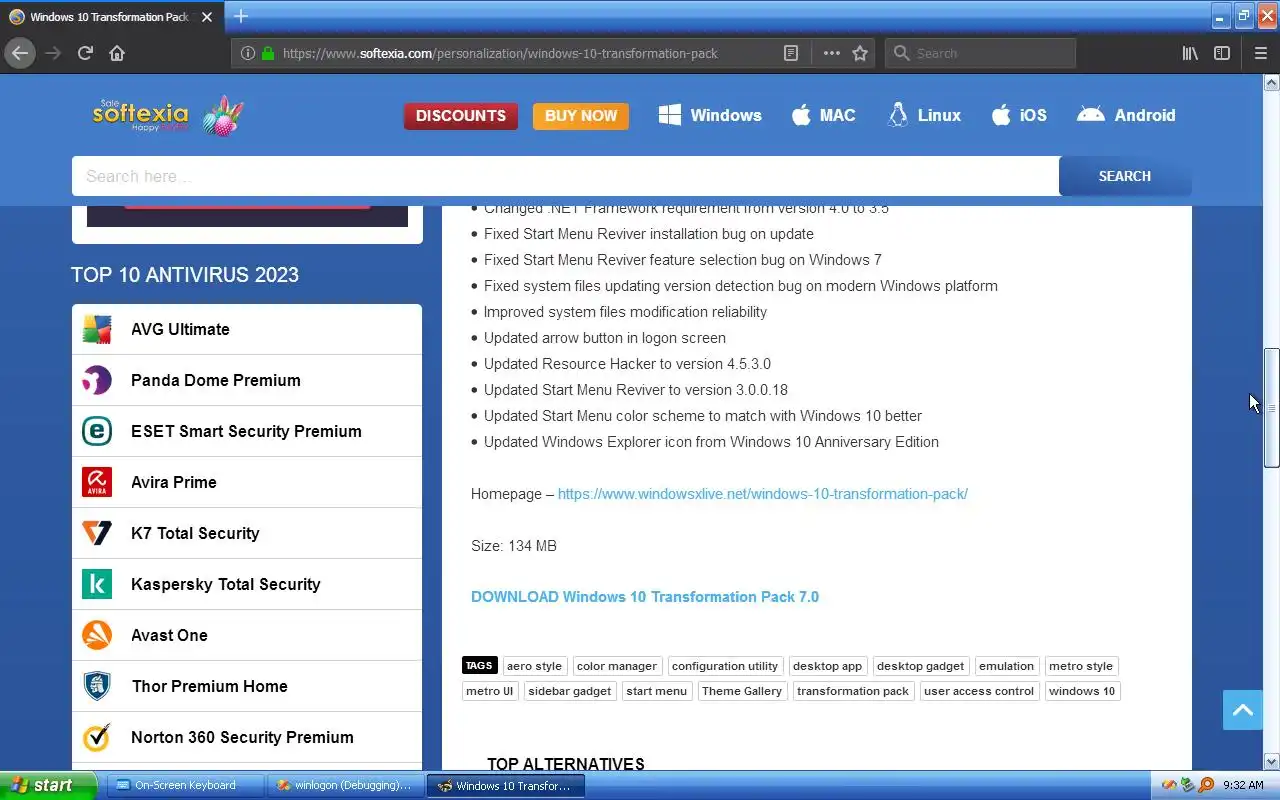The image size is (1280, 800).
Task: Show sidebars using the sidebar icon
Action: (1222, 53)
